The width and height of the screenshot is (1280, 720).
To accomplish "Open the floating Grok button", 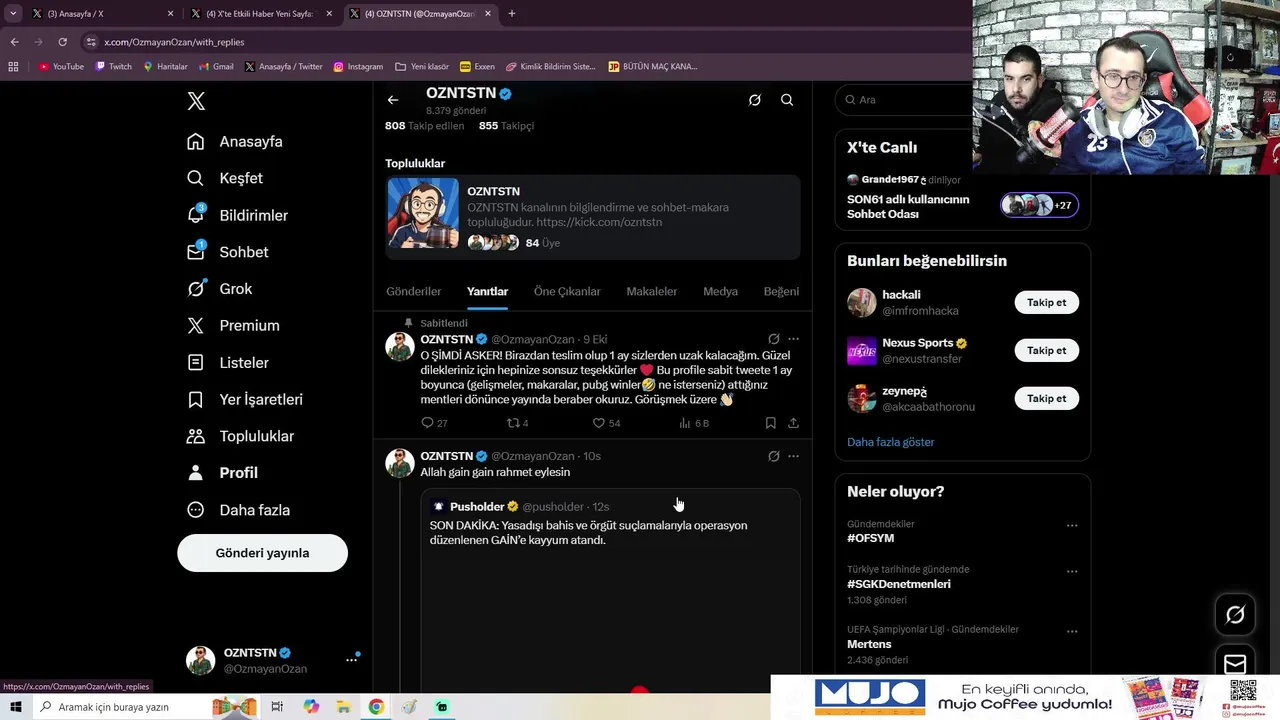I will click(x=1235, y=616).
